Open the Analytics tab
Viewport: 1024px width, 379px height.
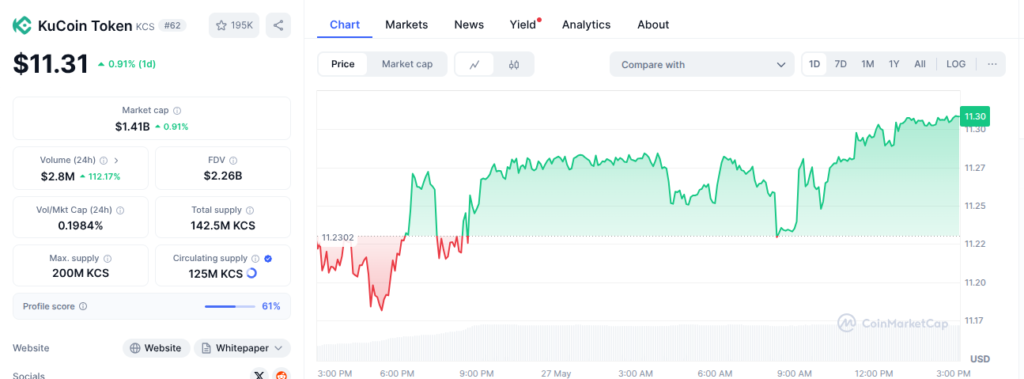point(586,25)
